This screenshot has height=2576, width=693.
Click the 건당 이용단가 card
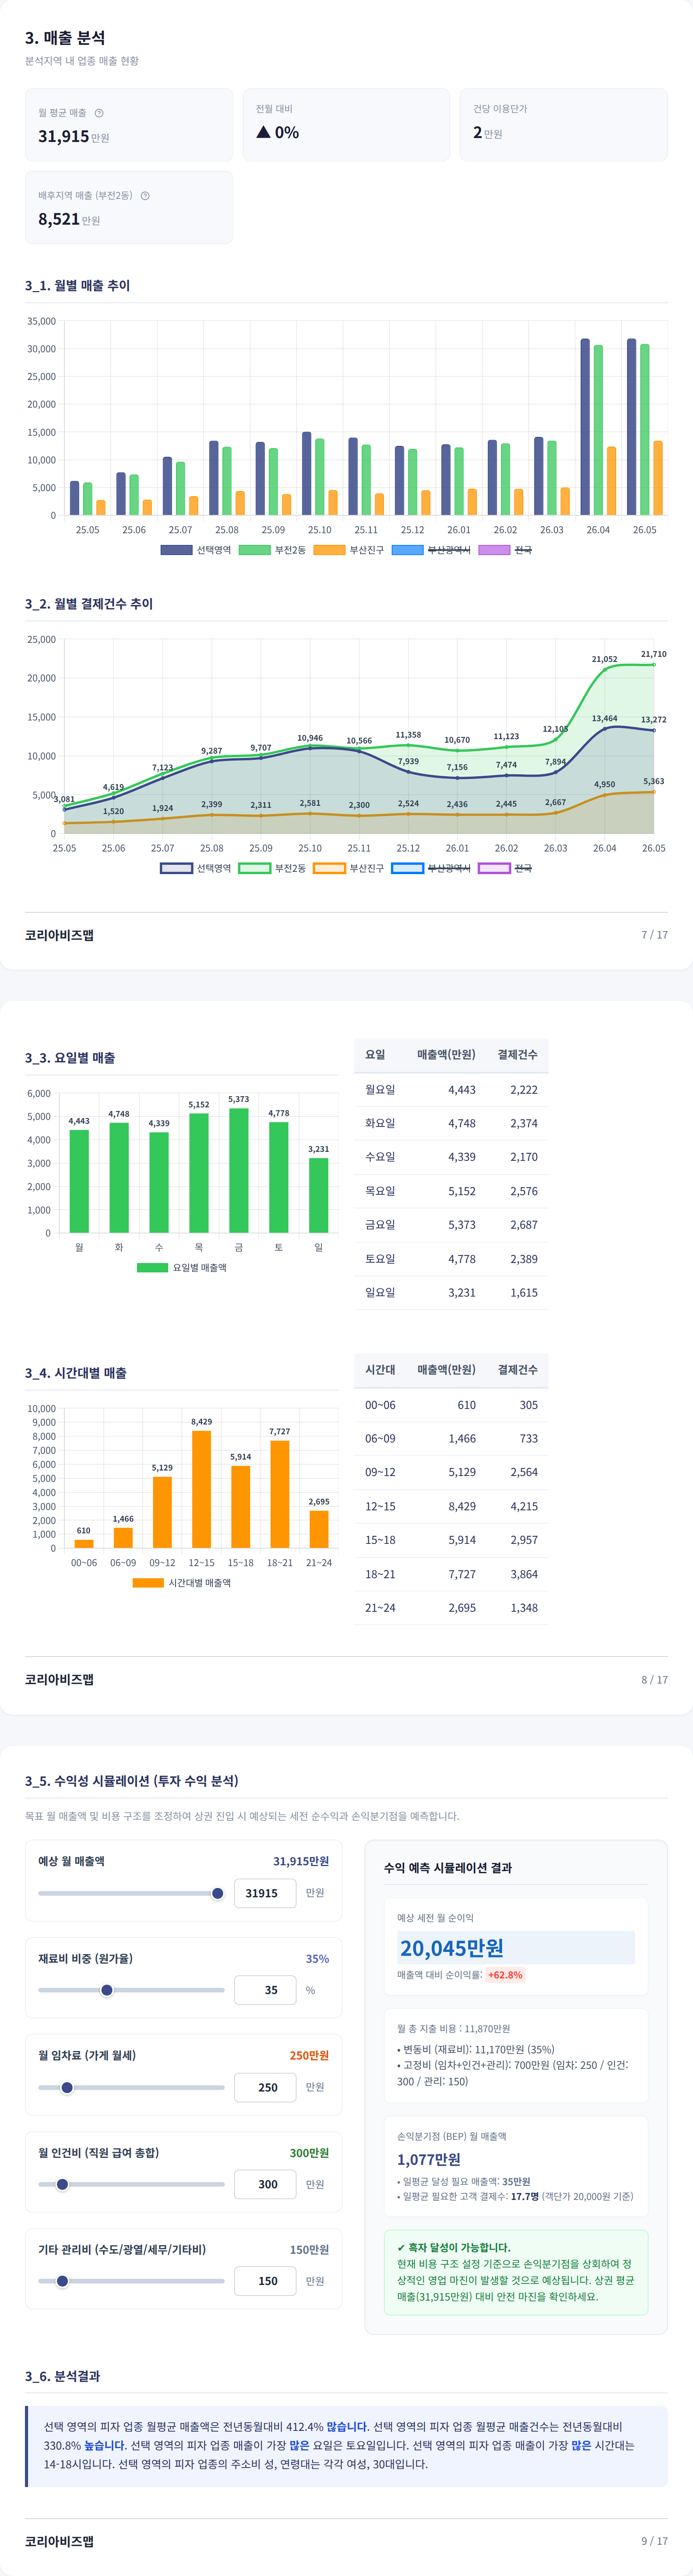(x=564, y=125)
